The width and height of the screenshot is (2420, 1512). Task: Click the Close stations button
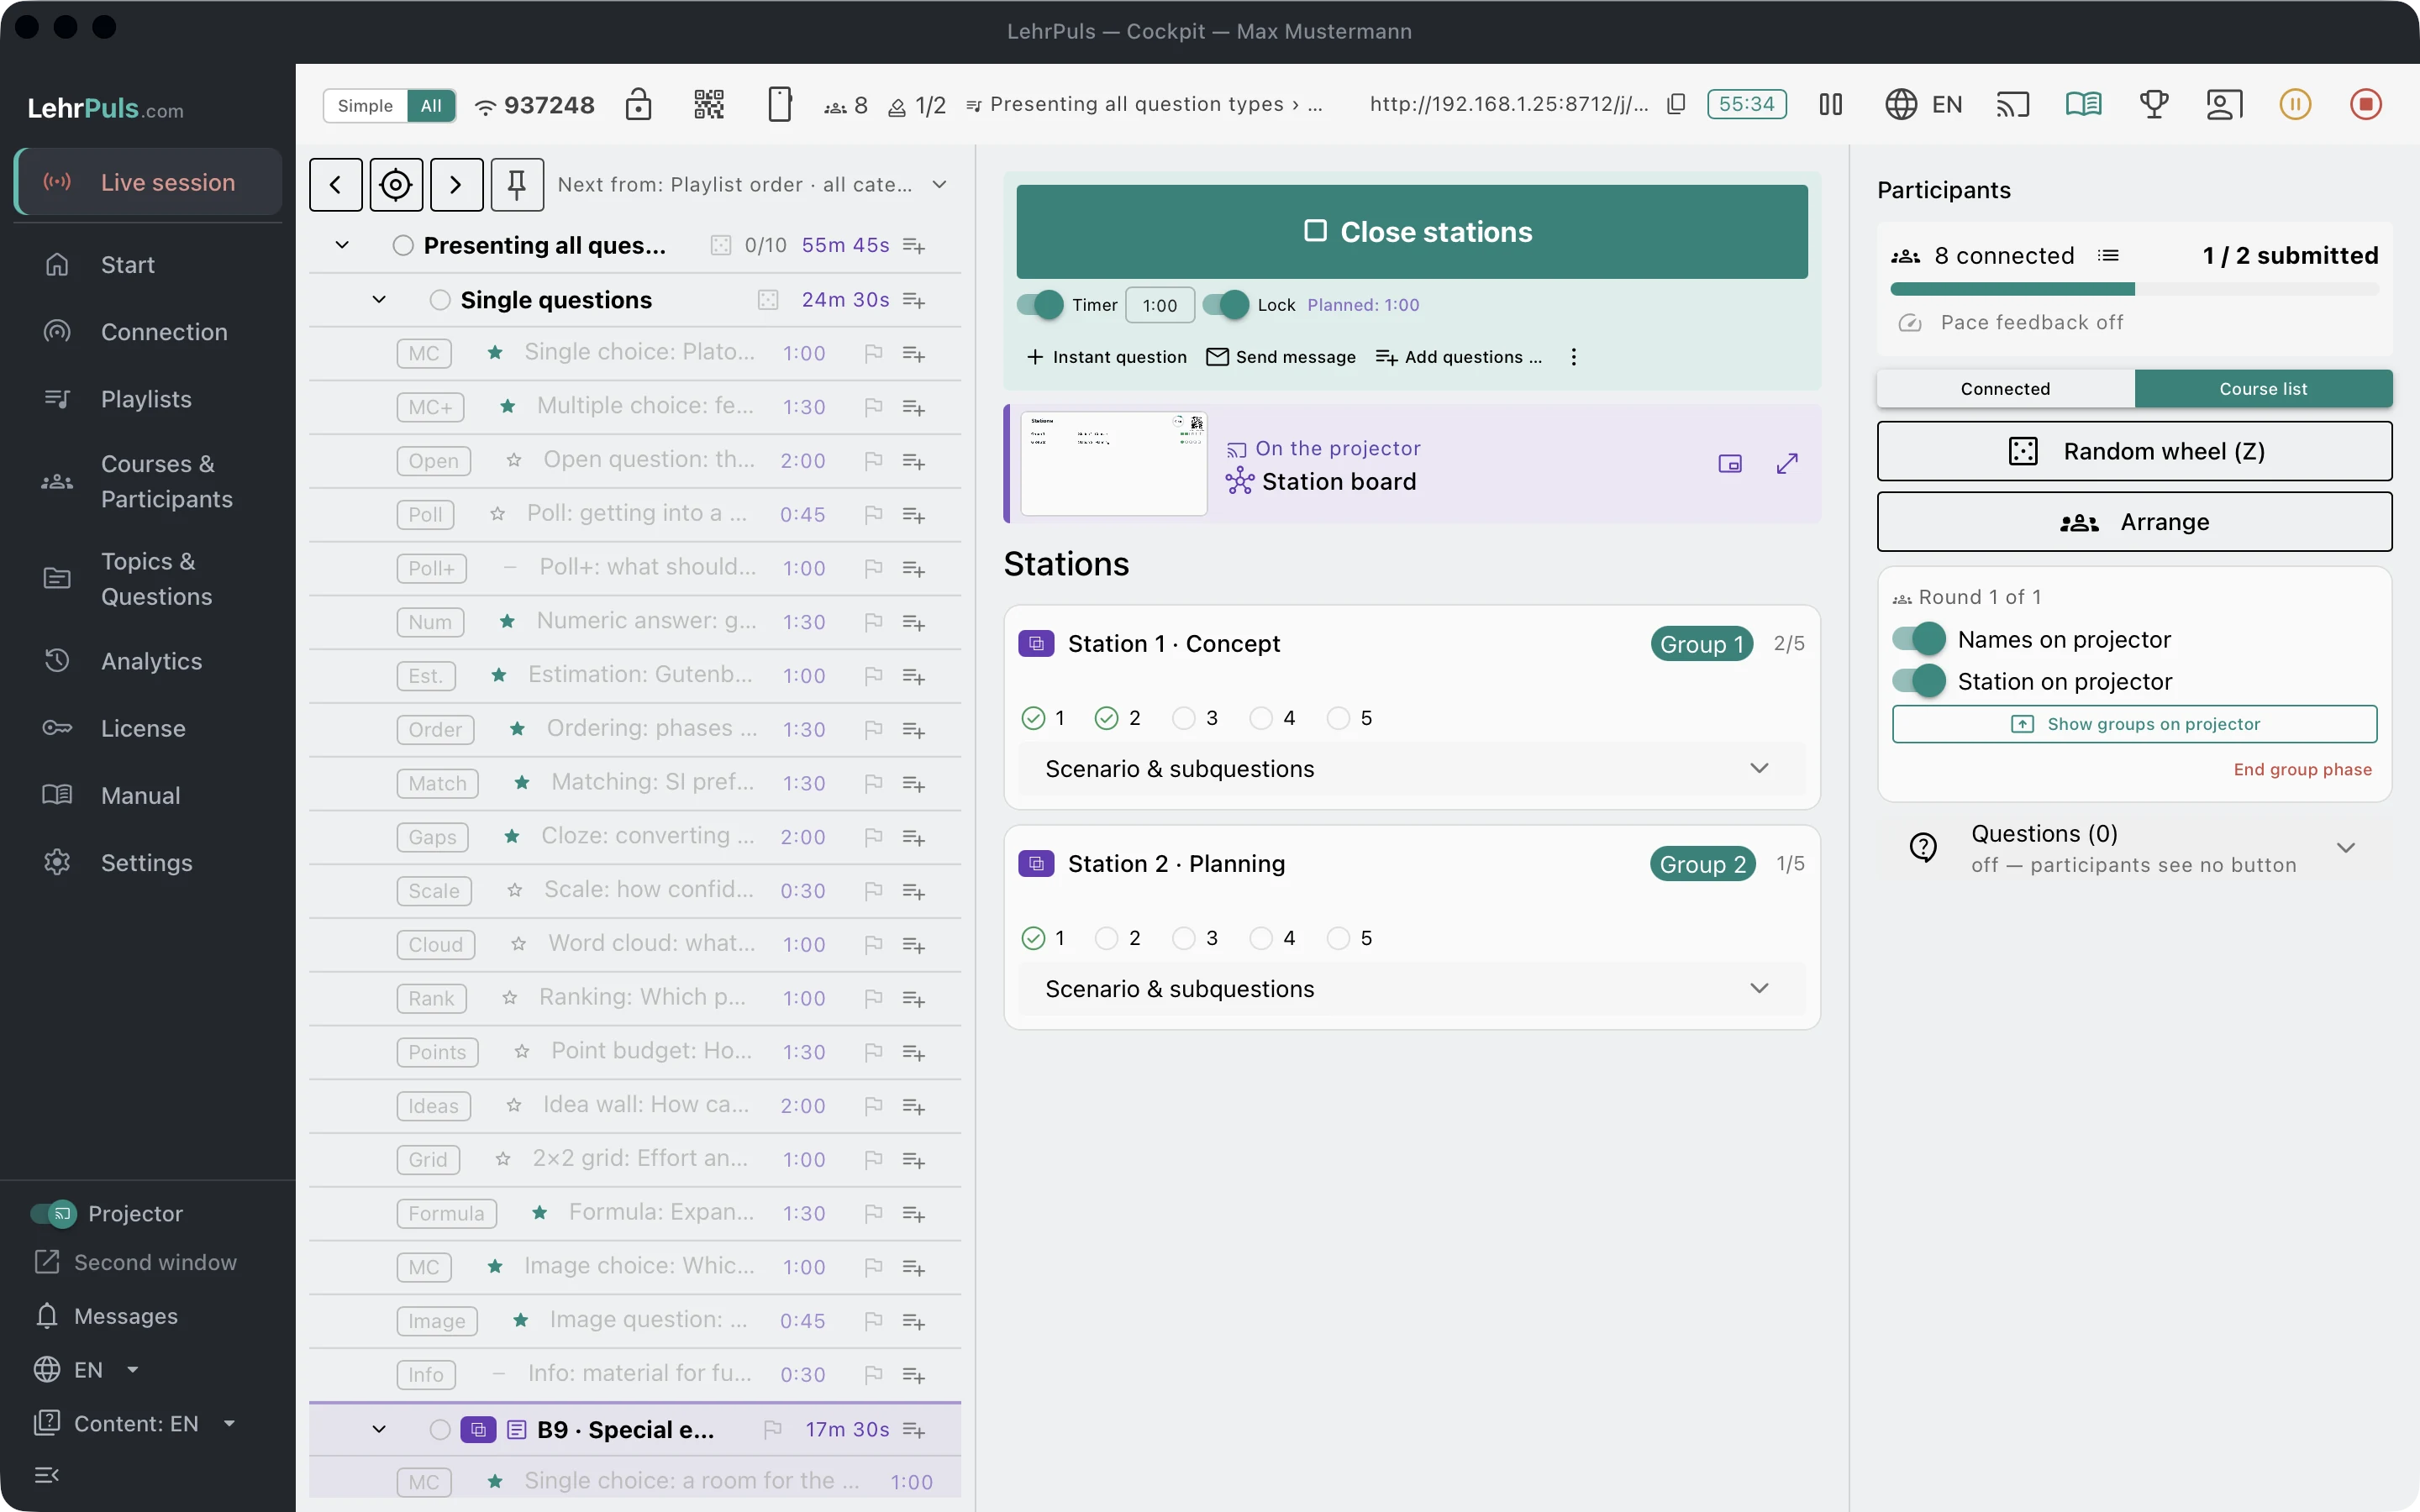coord(1411,232)
